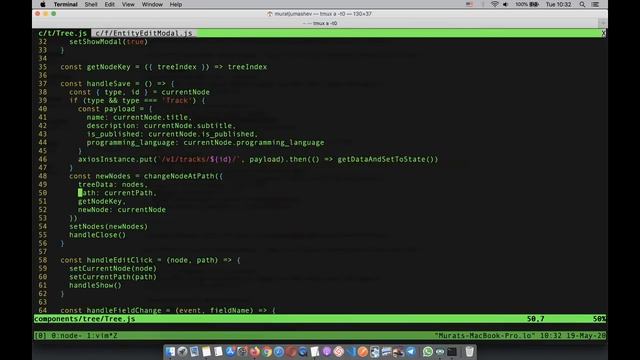The height and width of the screenshot is (360, 640).
Task: Open the Window menu
Action: tap(152, 4)
